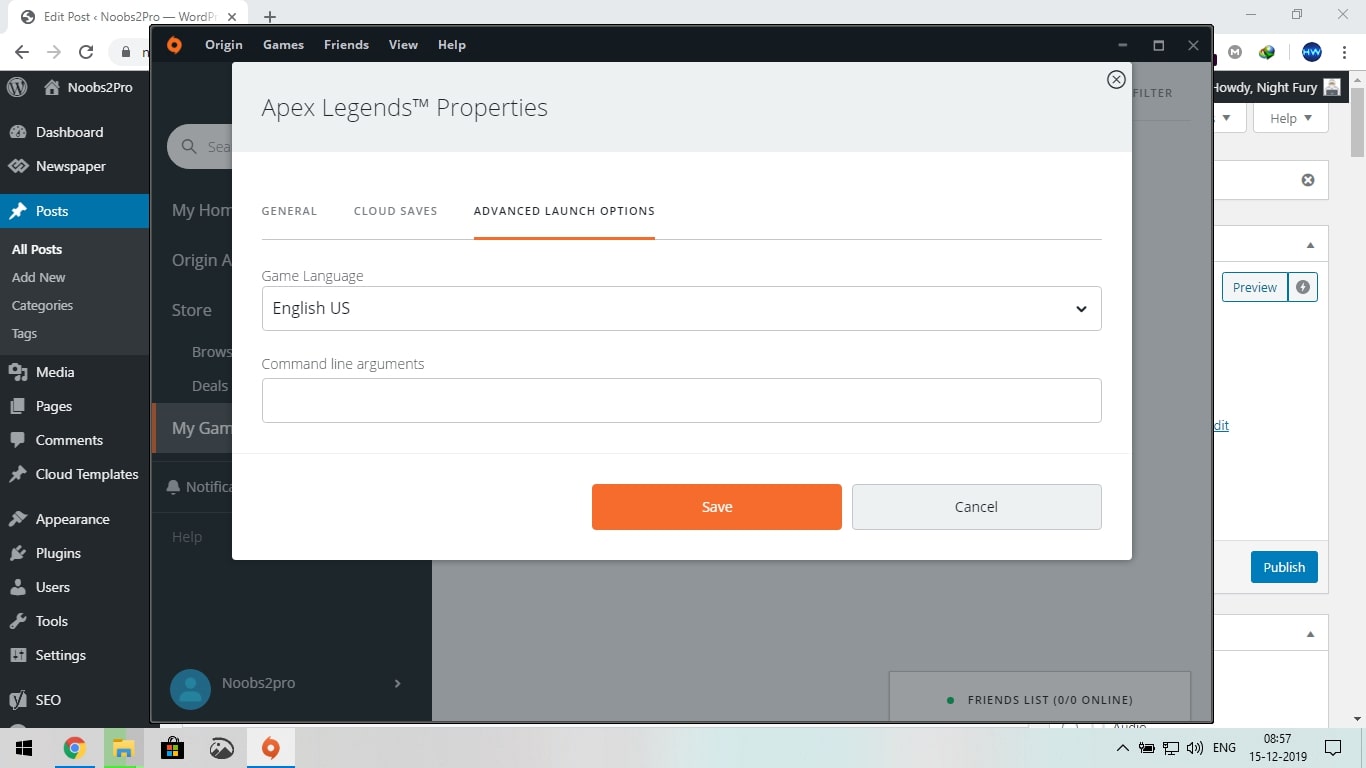The image size is (1366, 768).
Task: Click Help in Origin sidebar
Action: pyautogui.click(x=187, y=537)
